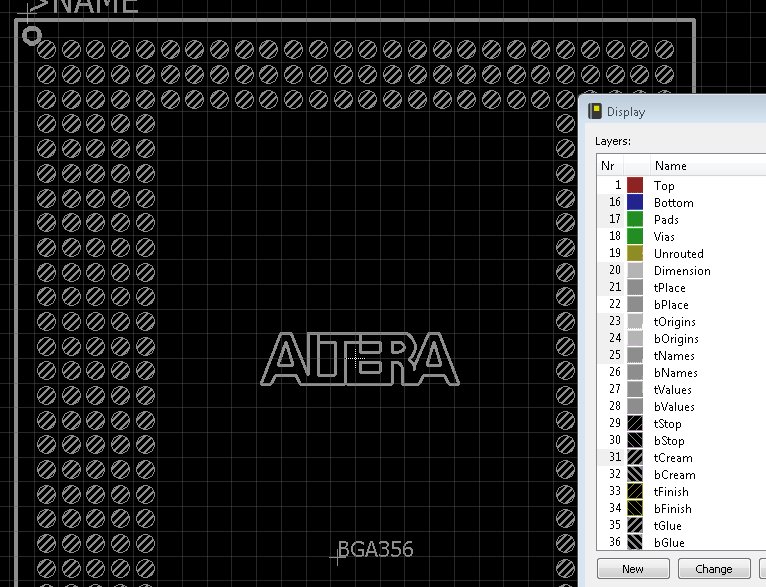The image size is (766, 587).
Task: Select the bCream layer row
Action: point(681,475)
